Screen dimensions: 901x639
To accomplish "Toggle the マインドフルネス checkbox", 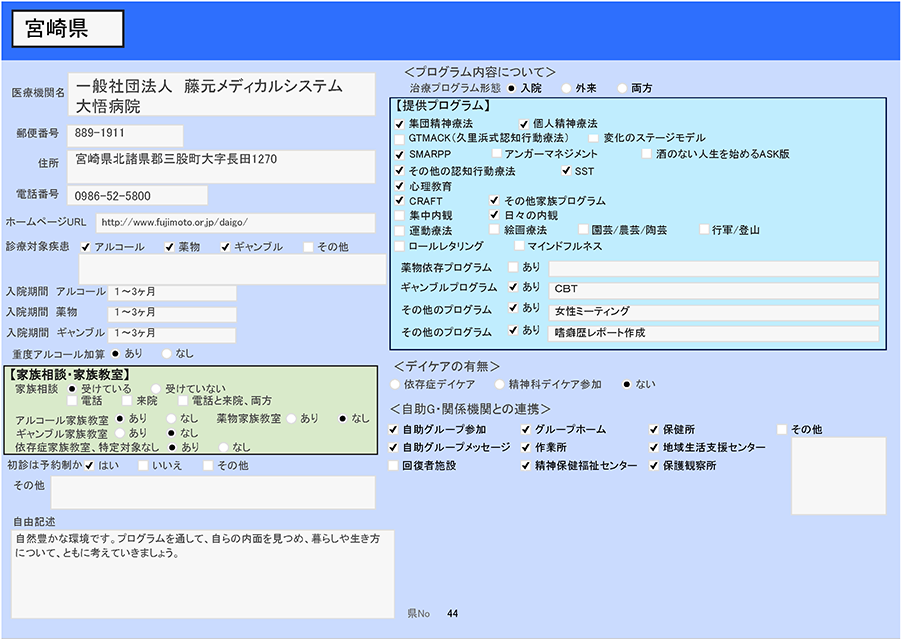I will click(519, 246).
